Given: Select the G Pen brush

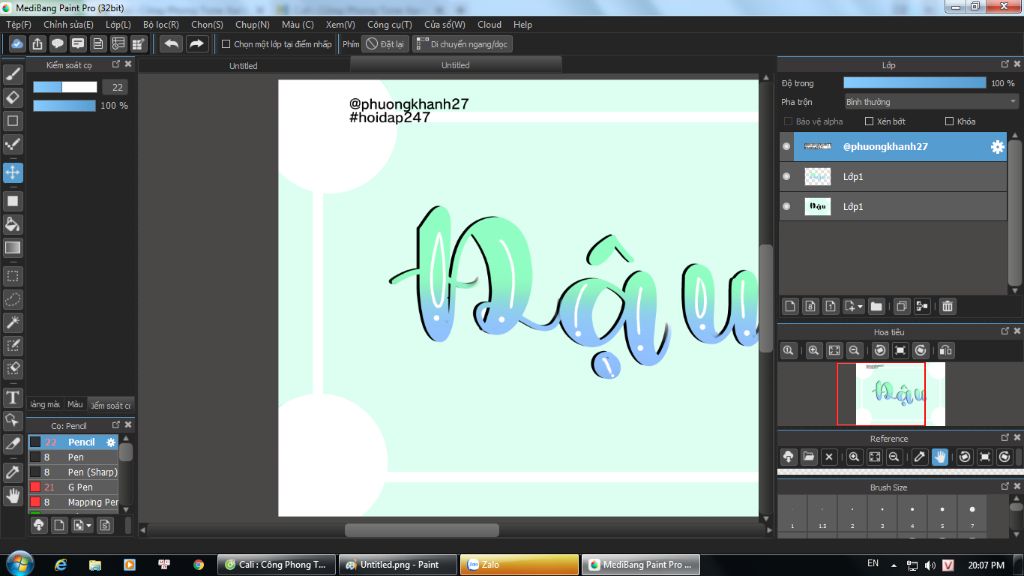Looking at the screenshot, I should tap(73, 487).
